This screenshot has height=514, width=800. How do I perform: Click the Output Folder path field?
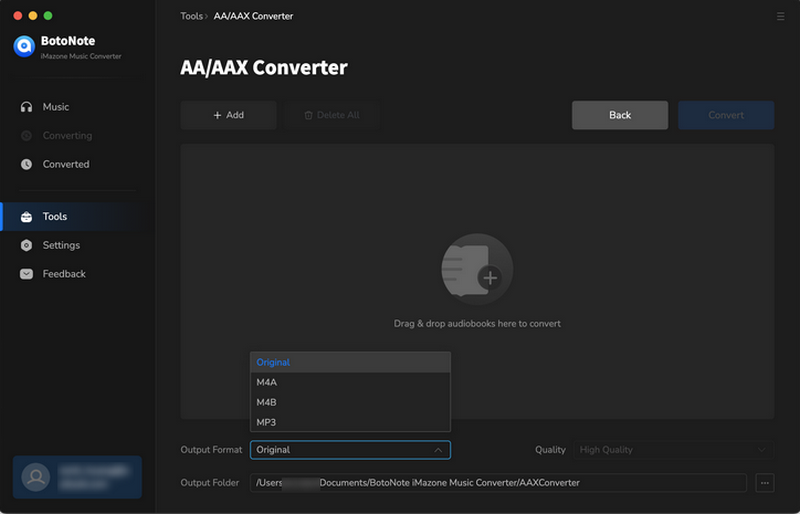pos(498,483)
